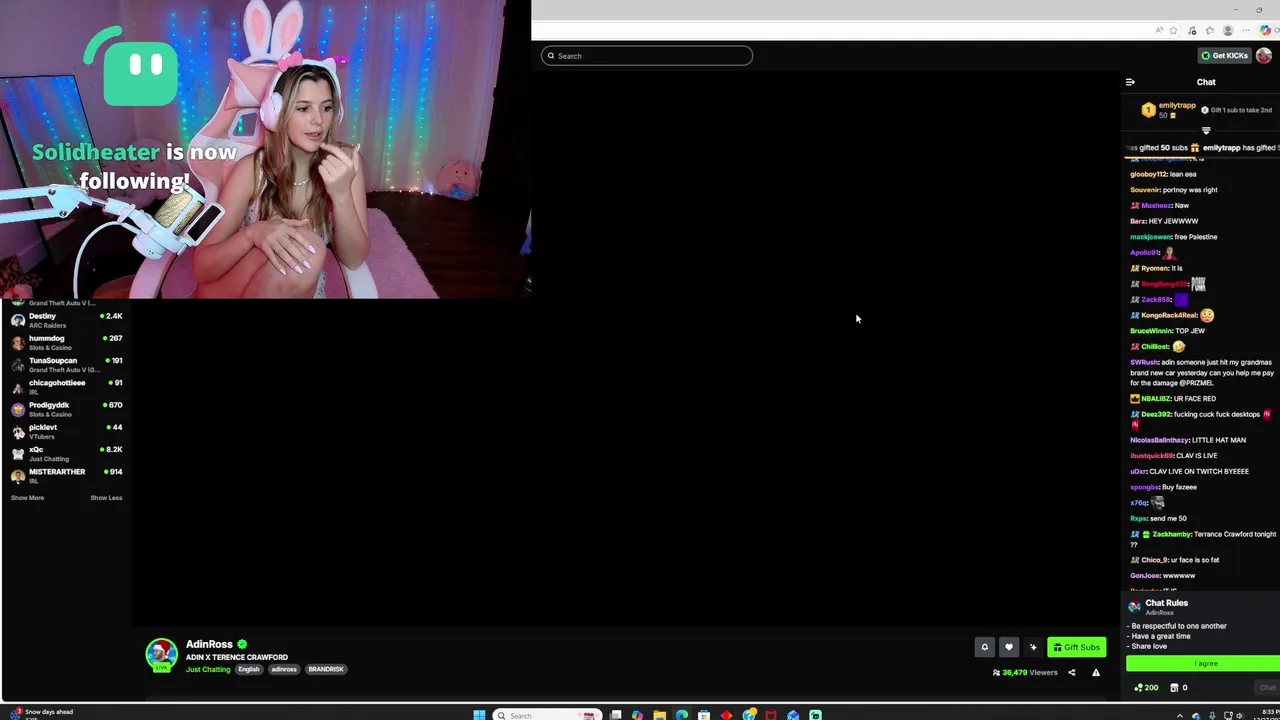Click the volume icon in system tray
1280x720 pixels.
point(1240,716)
